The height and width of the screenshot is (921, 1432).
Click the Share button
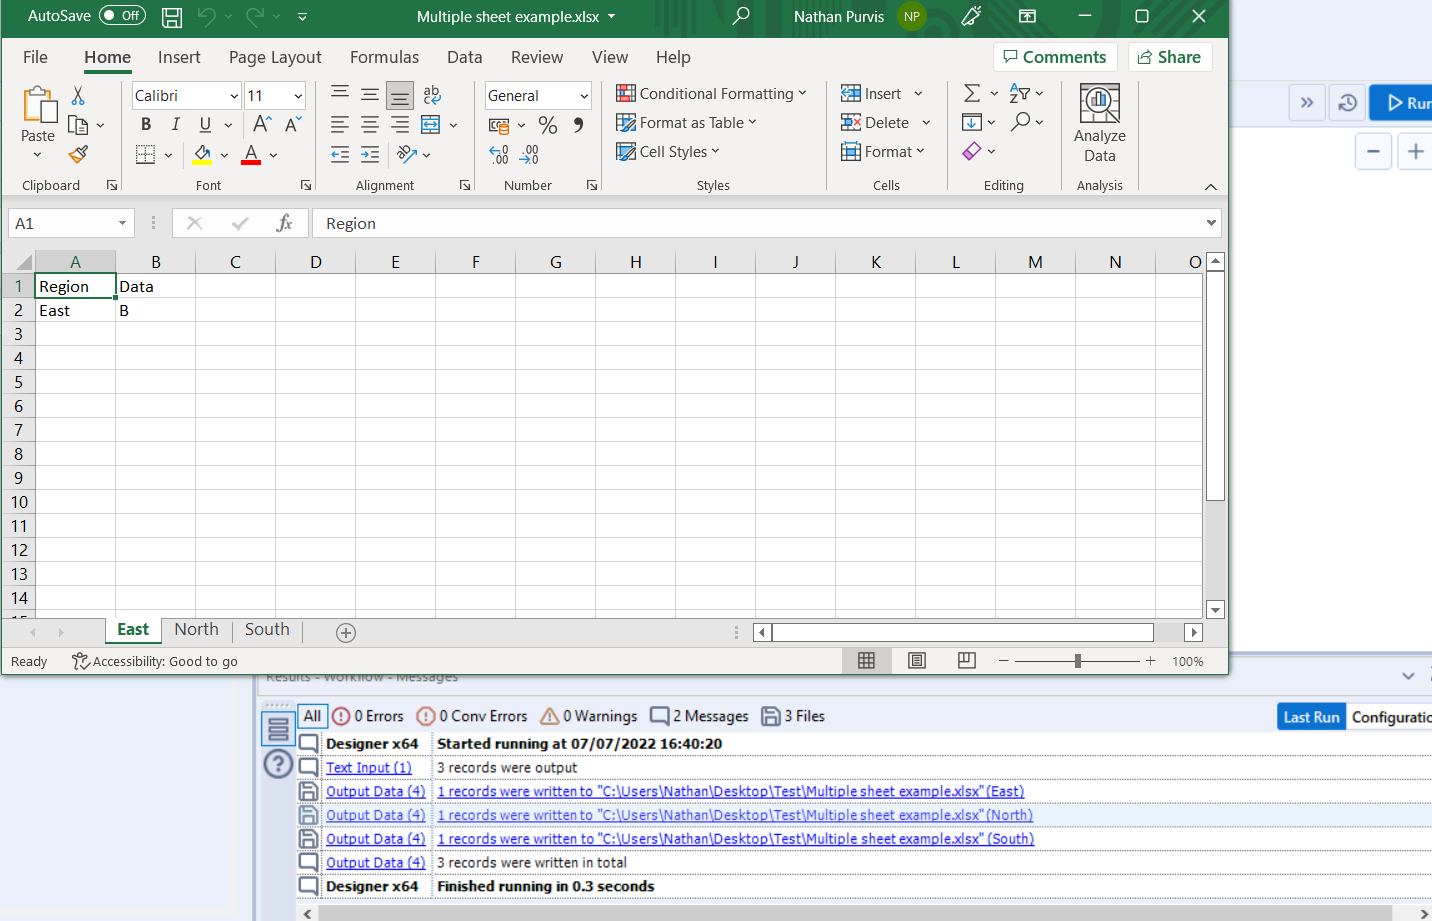1170,57
